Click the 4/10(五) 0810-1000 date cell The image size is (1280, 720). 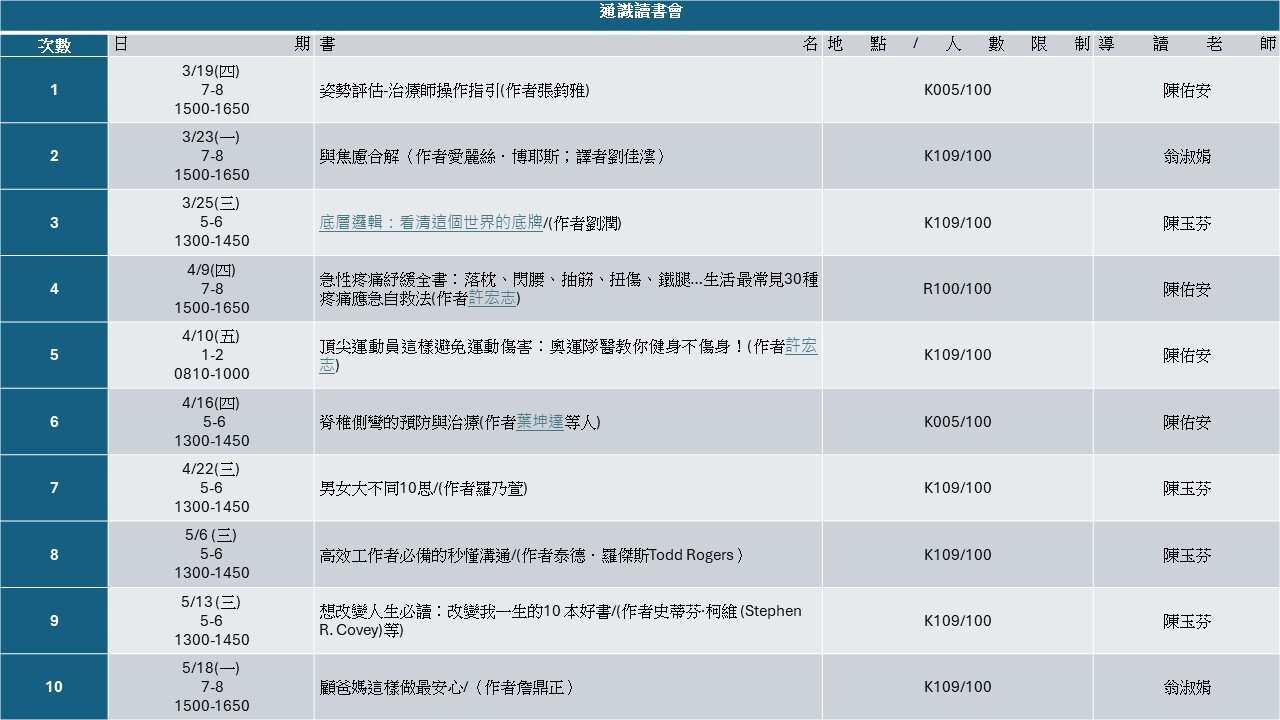211,355
